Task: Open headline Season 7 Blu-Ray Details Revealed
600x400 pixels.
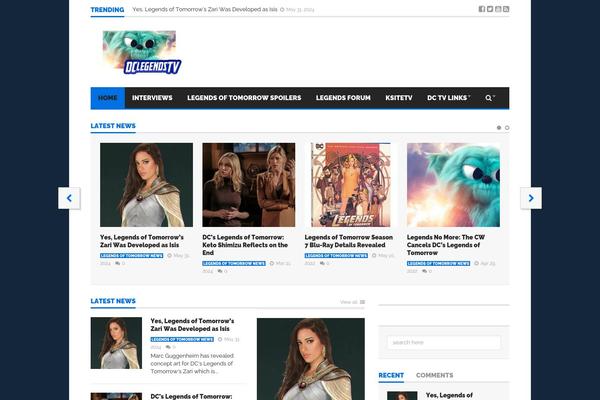Action: pyautogui.click(x=349, y=241)
